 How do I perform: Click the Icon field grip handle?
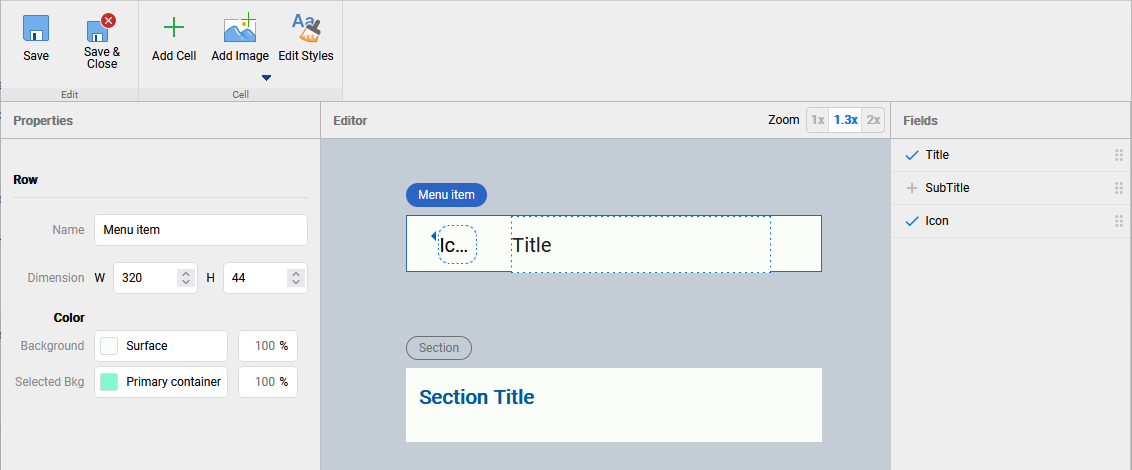pyautogui.click(x=1119, y=221)
